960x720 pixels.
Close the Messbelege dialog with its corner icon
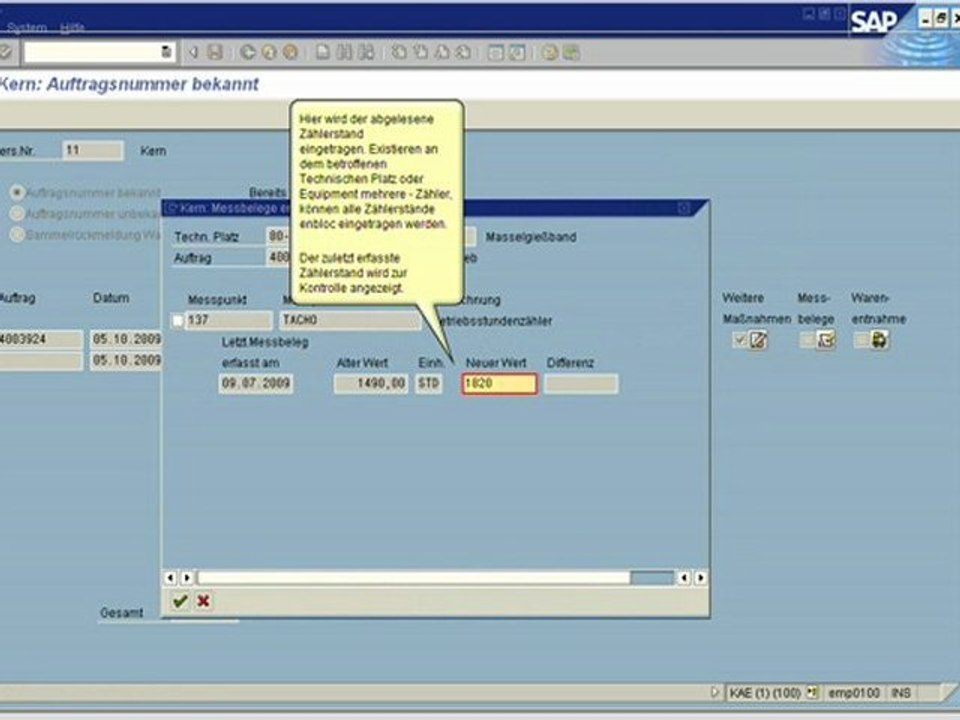click(x=684, y=209)
